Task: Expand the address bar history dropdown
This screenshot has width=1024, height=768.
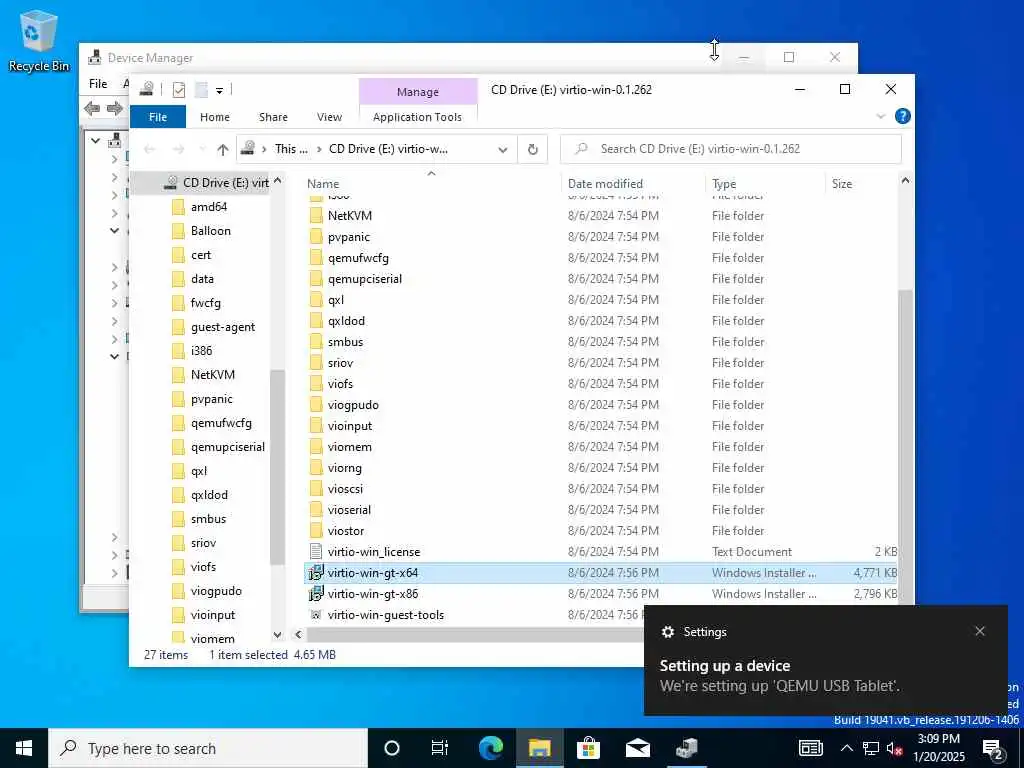Action: pos(503,150)
